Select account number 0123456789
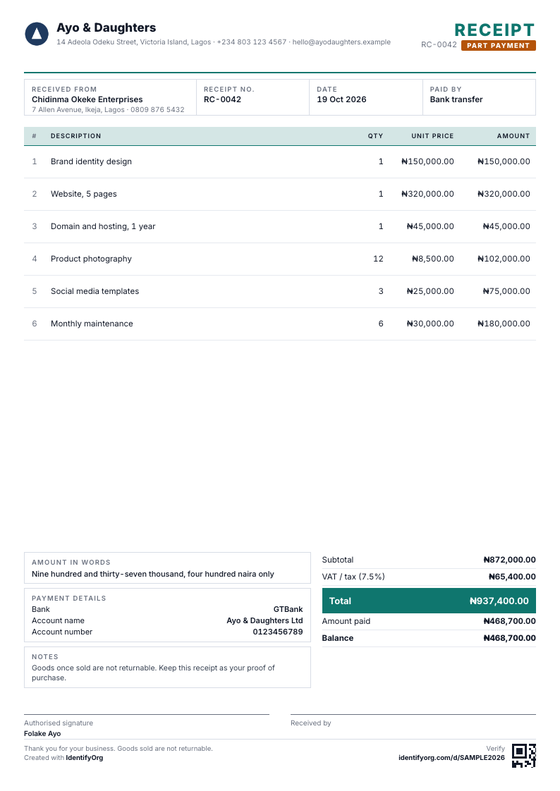Image resolution: width=560 pixels, height=791 pixels. [278, 632]
